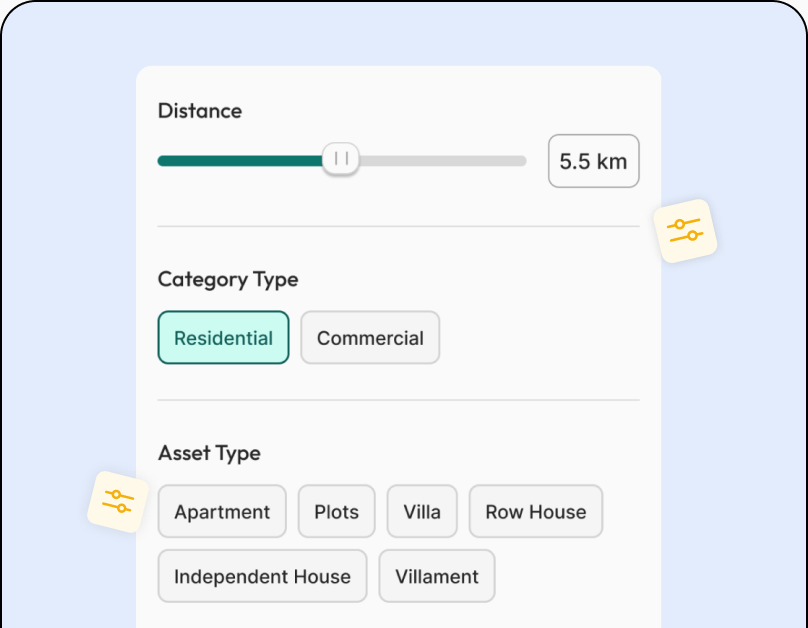Viewport: 808px width, 628px height.
Task: Click the grip lines on slider thumb
Action: click(x=341, y=158)
